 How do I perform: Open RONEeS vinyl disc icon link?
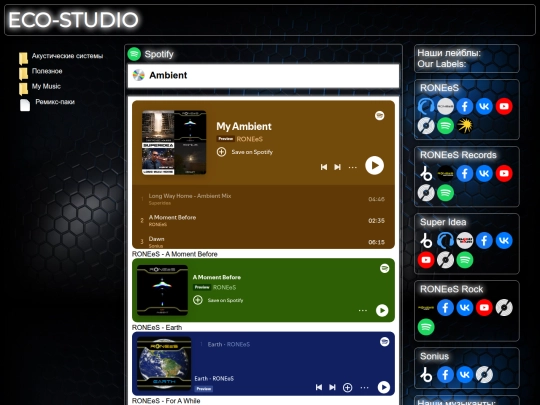[x=426, y=126]
